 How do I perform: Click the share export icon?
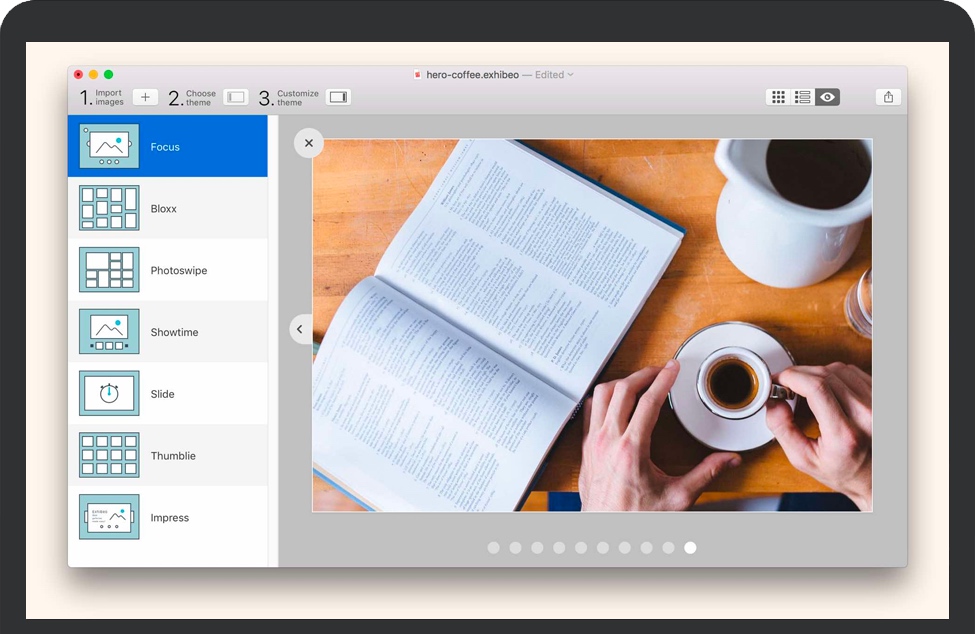[x=888, y=97]
